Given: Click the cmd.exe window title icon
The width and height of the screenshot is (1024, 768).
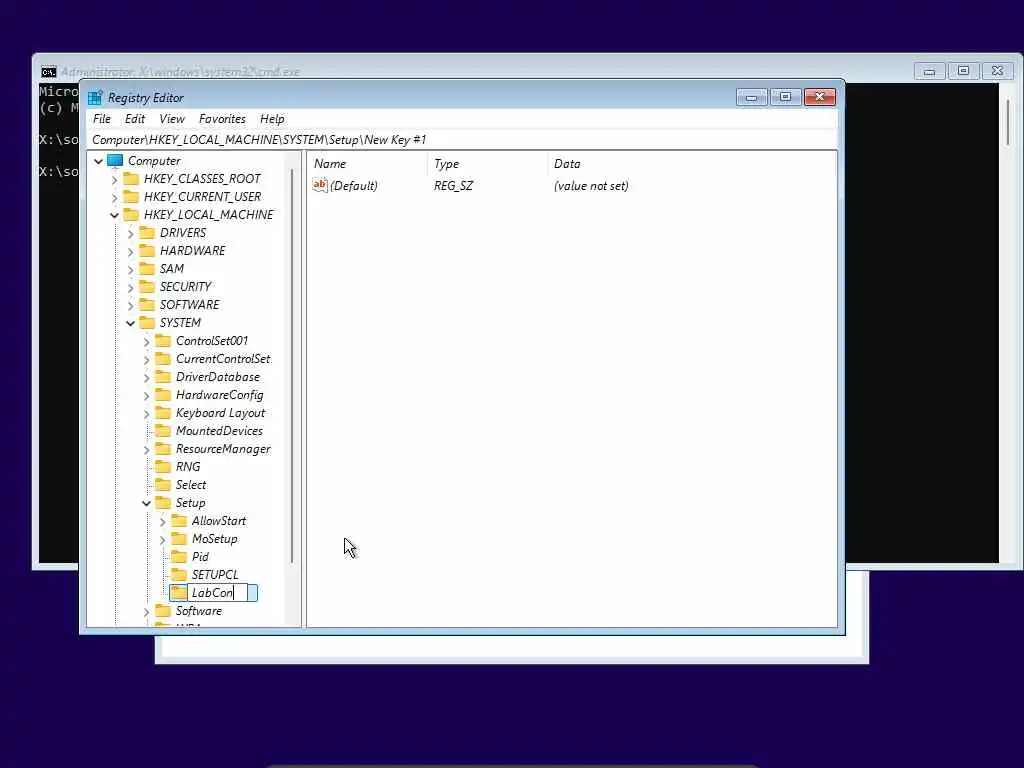Looking at the screenshot, I should click(x=49, y=71).
